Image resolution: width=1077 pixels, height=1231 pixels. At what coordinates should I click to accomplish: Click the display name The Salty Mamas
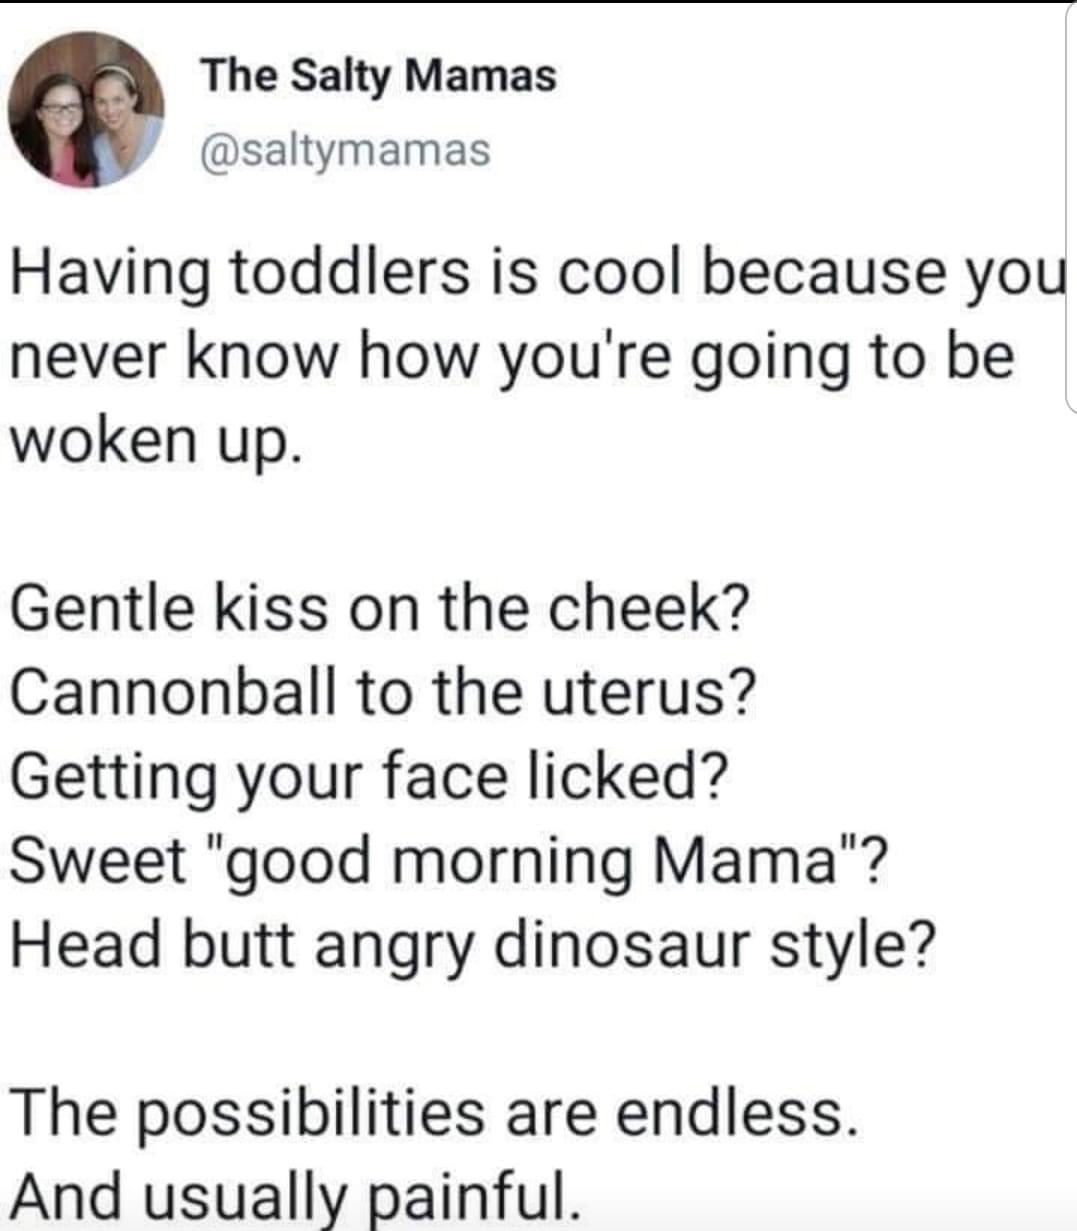[x=379, y=75]
